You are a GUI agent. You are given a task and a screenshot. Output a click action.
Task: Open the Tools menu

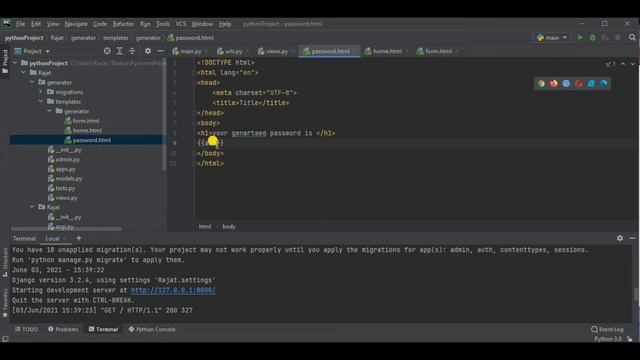(162, 24)
